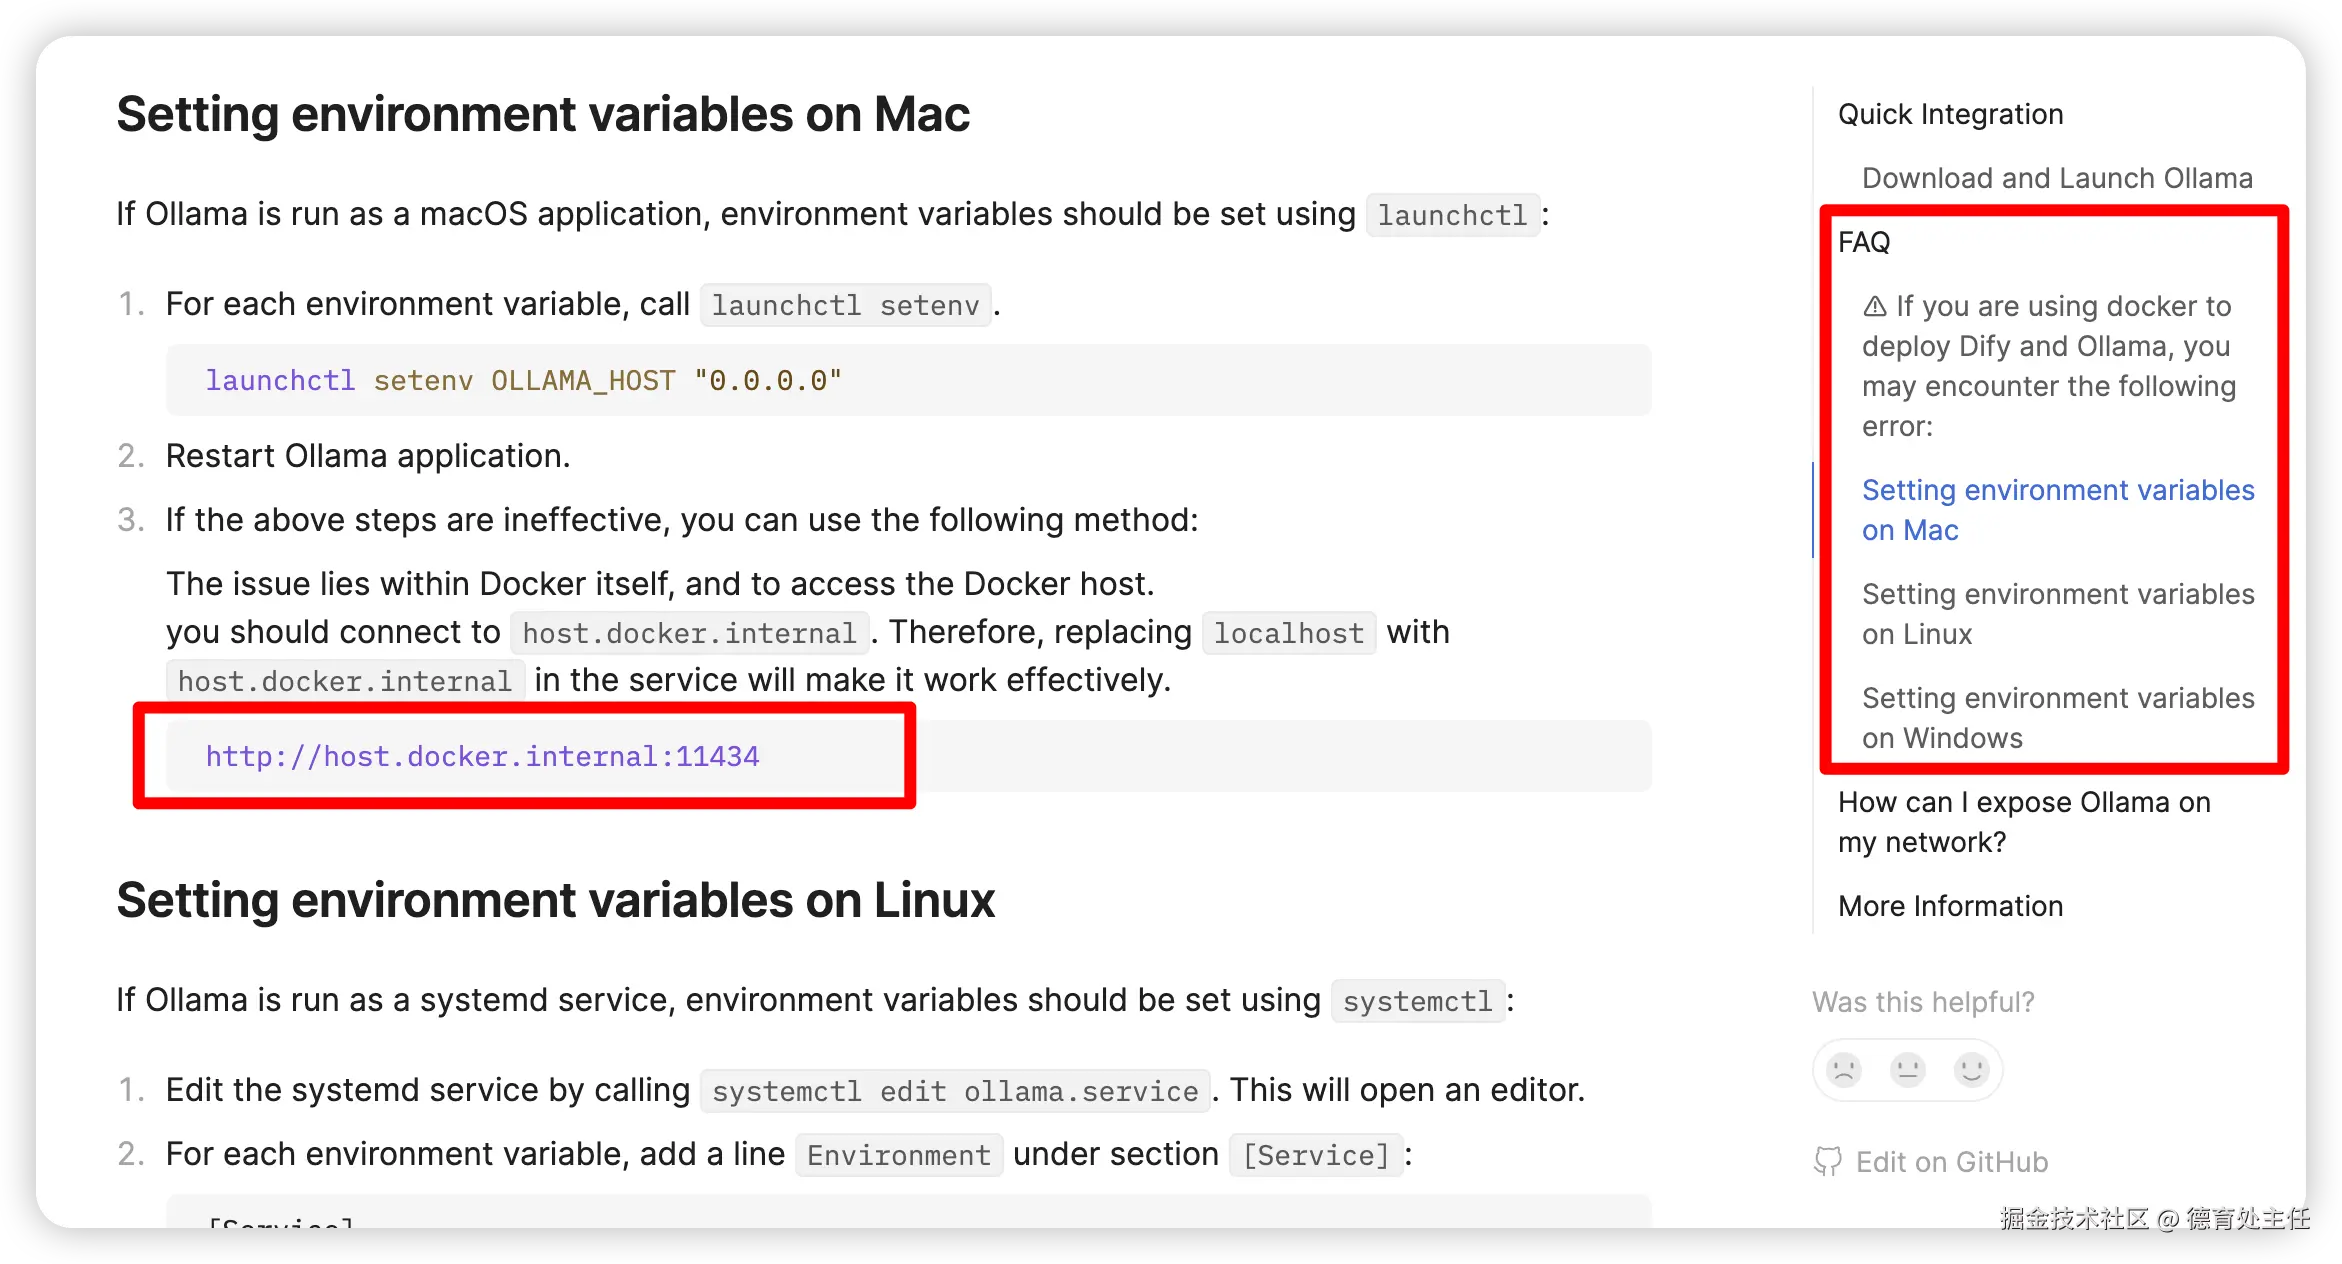Click the sad face feedback icon
Screen dimensions: 2342x1264
(x=1844, y=1070)
